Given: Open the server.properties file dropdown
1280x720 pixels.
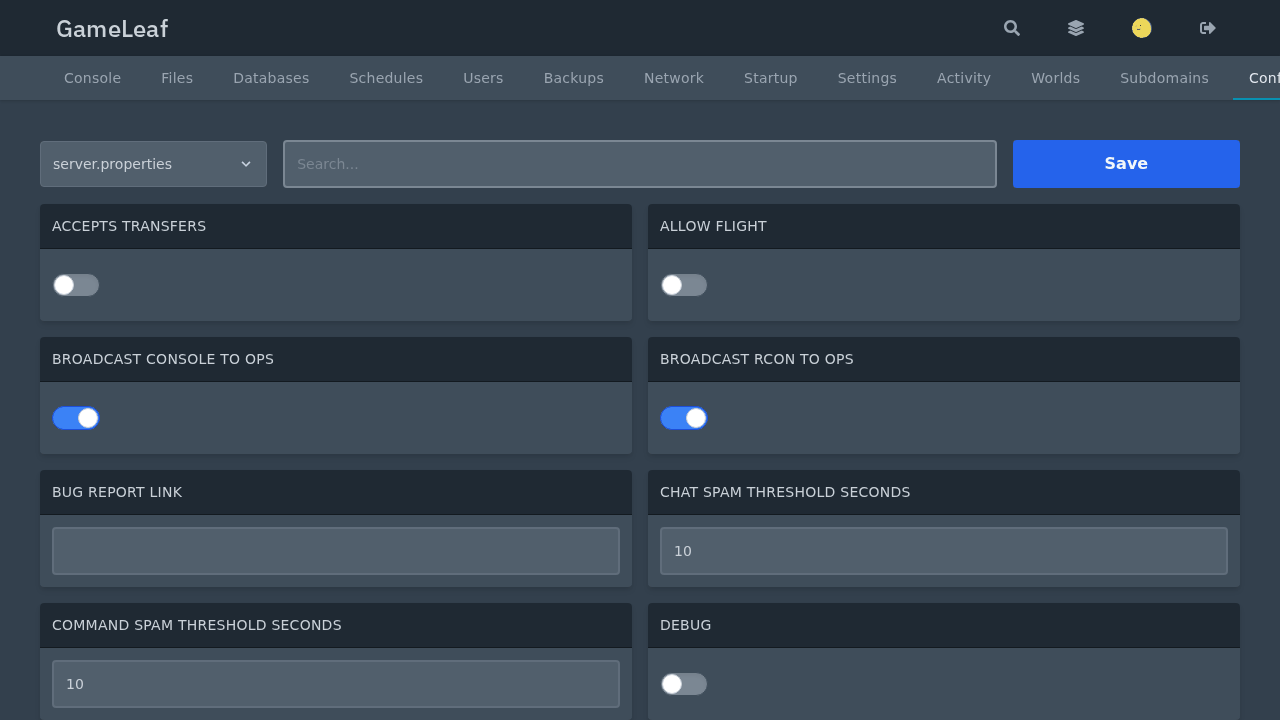Looking at the screenshot, I should pos(153,164).
